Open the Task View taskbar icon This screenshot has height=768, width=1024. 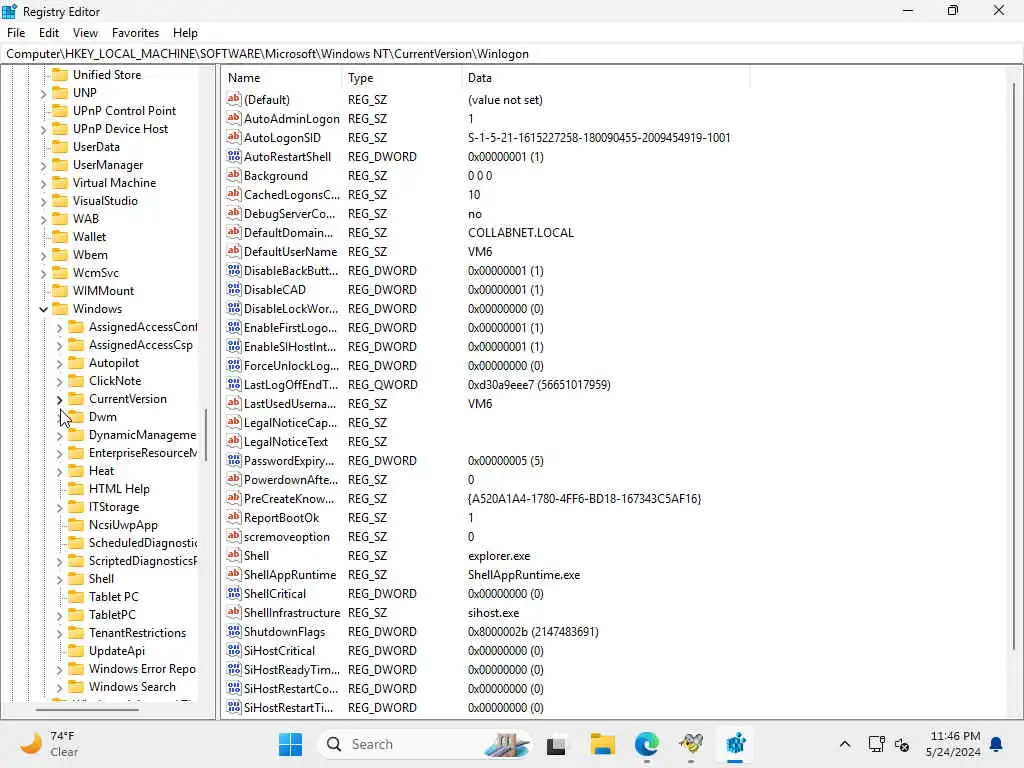[x=556, y=744]
